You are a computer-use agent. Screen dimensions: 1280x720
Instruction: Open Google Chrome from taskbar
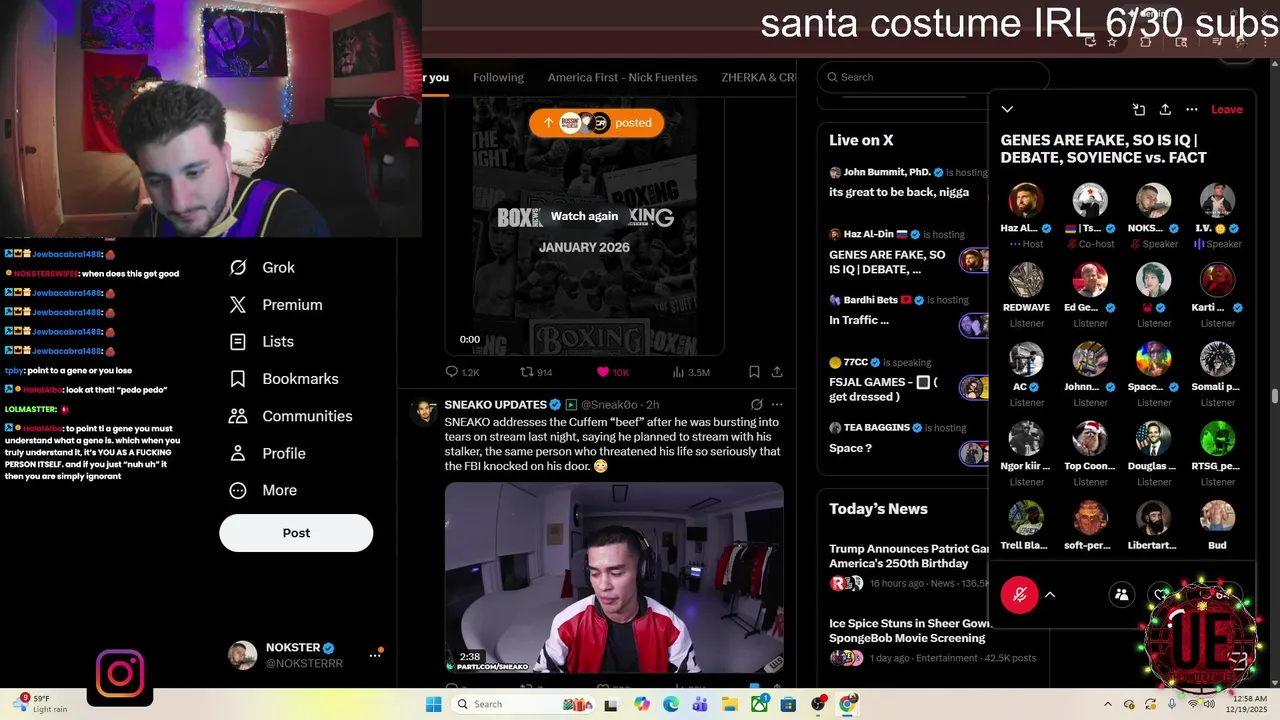point(847,704)
